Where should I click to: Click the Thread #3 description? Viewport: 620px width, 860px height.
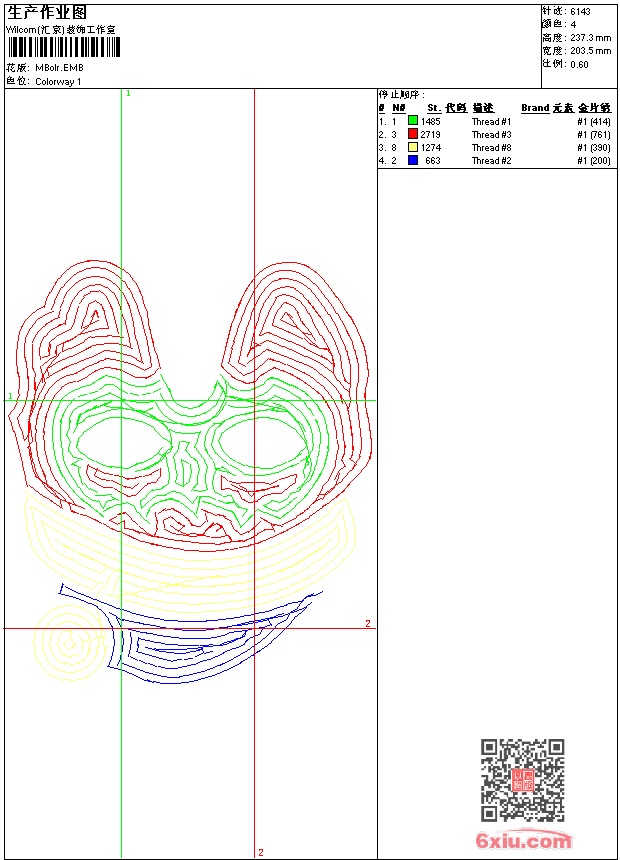click(x=492, y=134)
